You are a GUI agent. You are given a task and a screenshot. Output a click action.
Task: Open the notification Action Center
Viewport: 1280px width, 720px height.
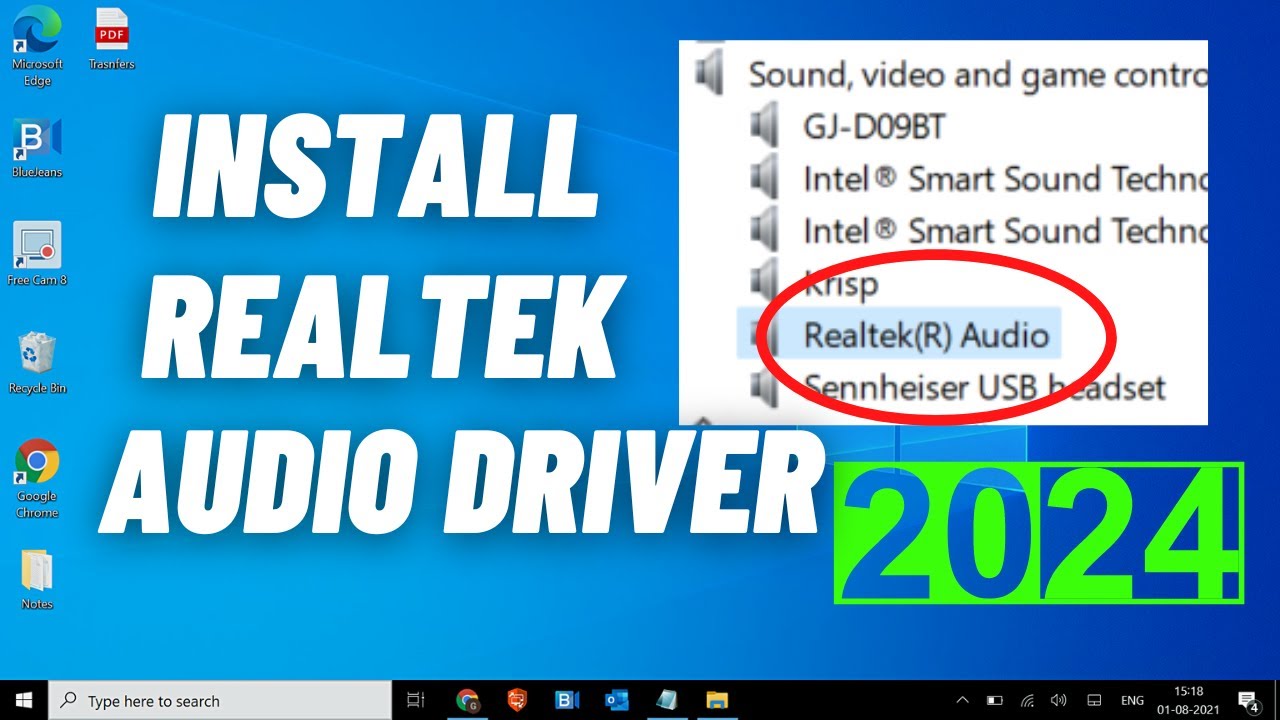[x=1248, y=700]
